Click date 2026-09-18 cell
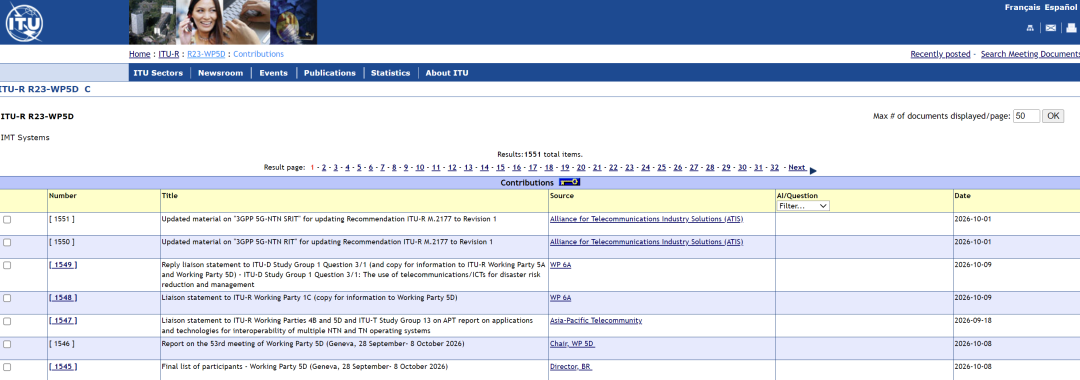Image resolution: width=1080 pixels, height=380 pixels. [x=972, y=321]
